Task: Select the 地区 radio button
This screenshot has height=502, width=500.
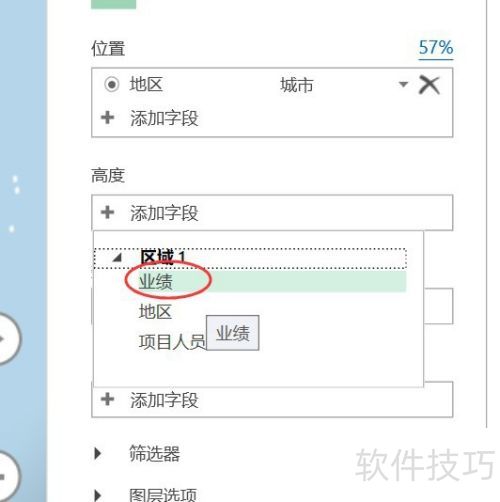Action: (112, 84)
